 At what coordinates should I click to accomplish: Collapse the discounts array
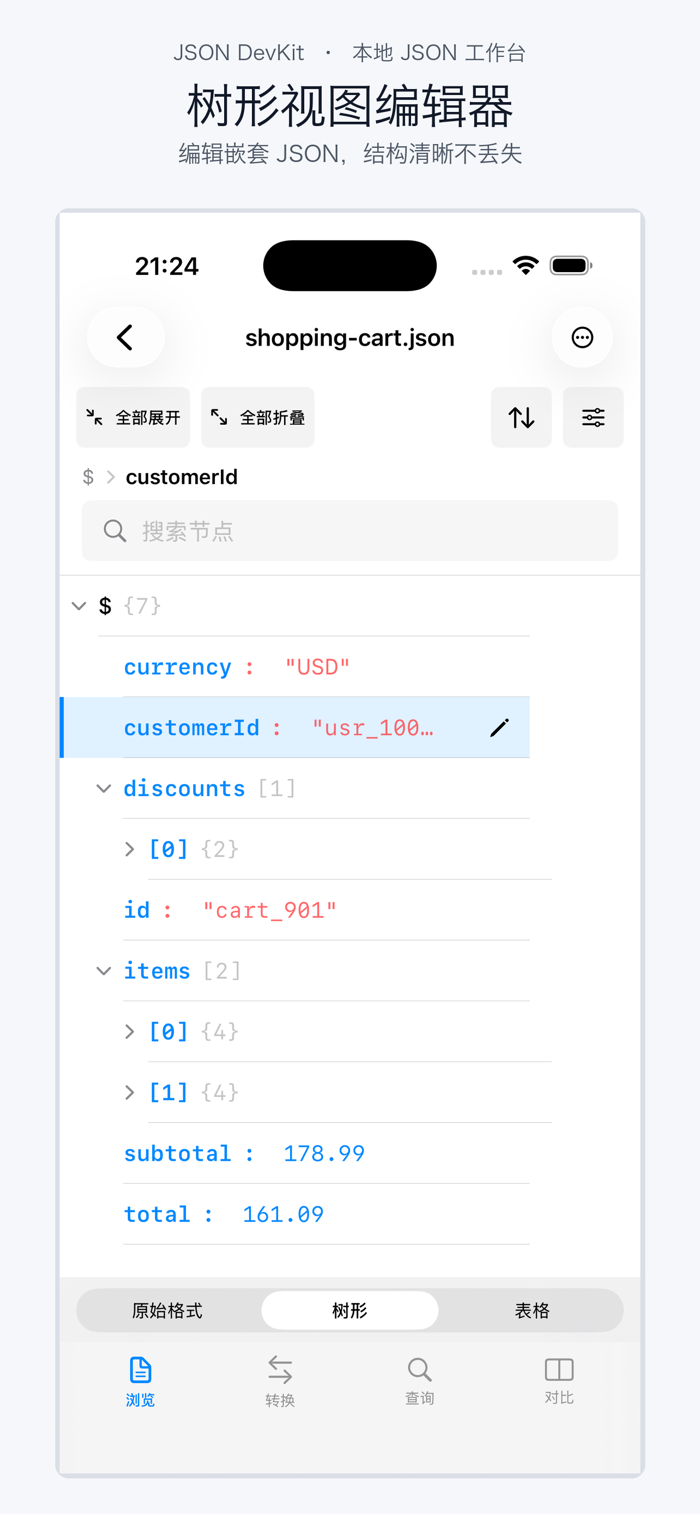click(x=103, y=789)
